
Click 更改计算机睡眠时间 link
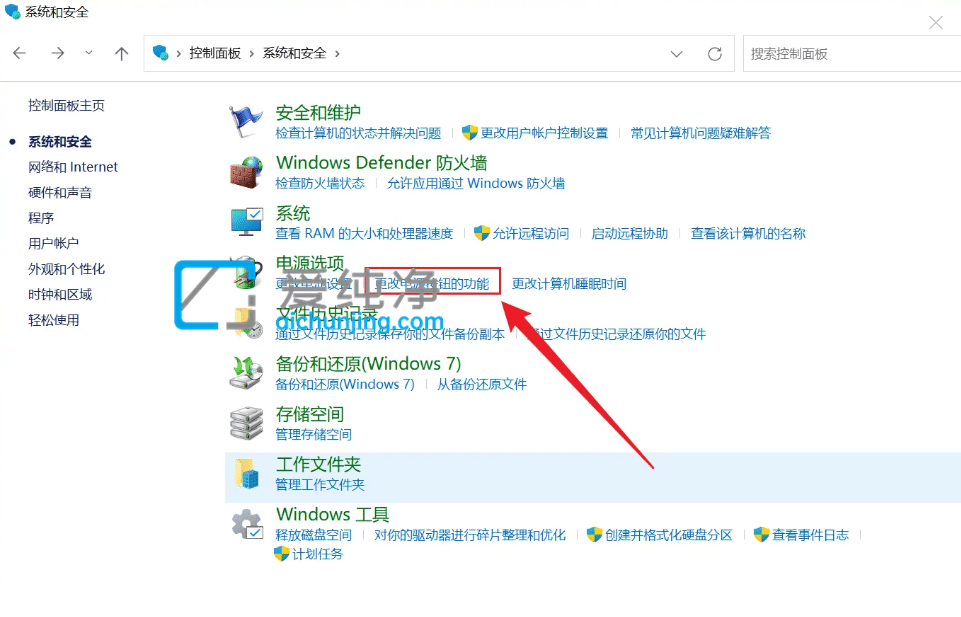(569, 284)
